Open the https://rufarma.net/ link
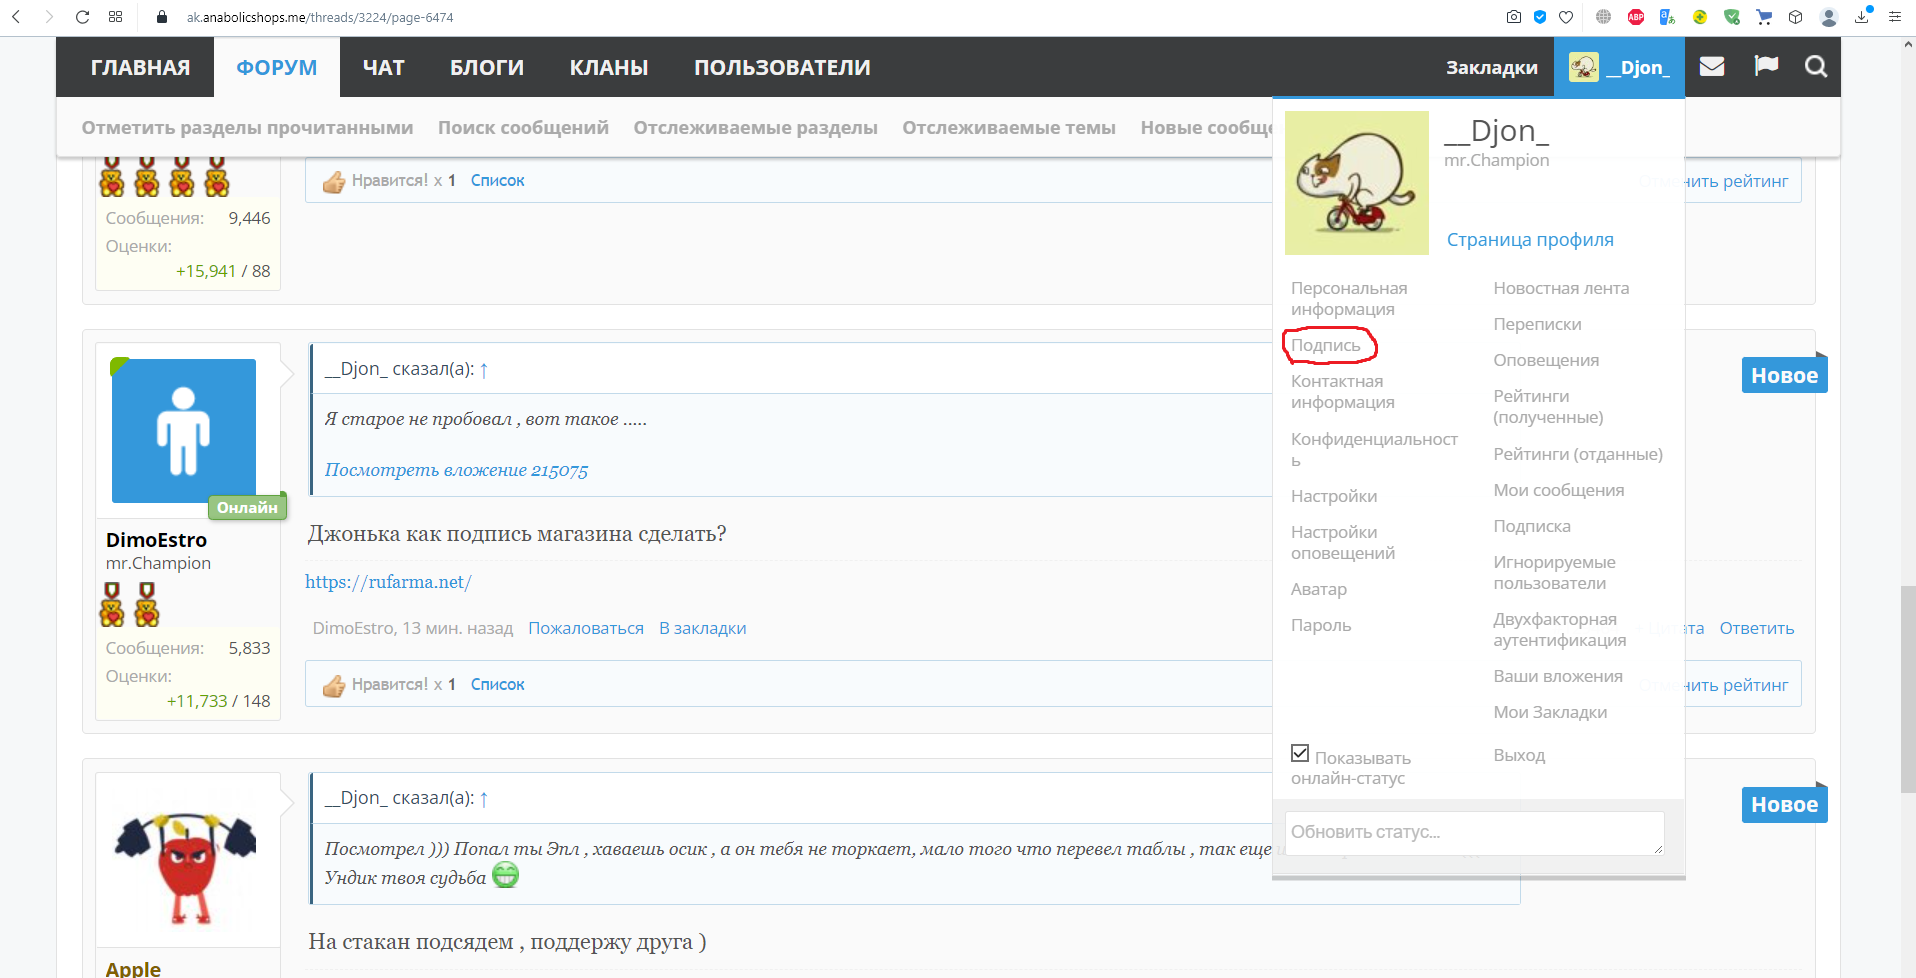Image resolution: width=1916 pixels, height=978 pixels. [389, 582]
